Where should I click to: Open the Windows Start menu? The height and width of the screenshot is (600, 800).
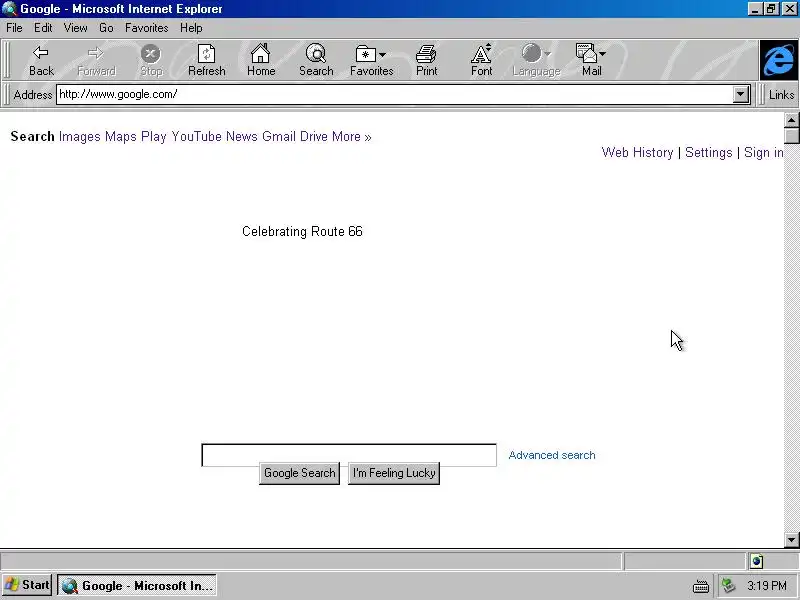click(x=27, y=585)
